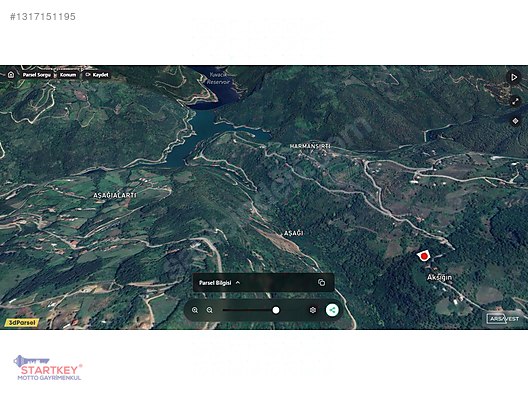Viewport: 528px width, 396px height.
Task: Open the home icon in top toolbar
Action: (x=11, y=74)
